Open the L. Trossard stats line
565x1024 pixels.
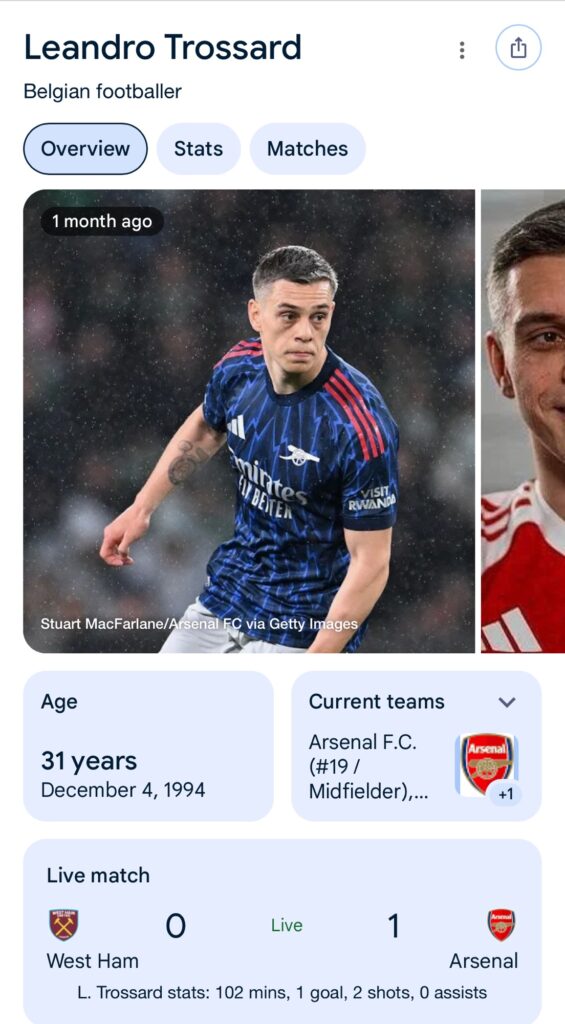click(x=282, y=993)
